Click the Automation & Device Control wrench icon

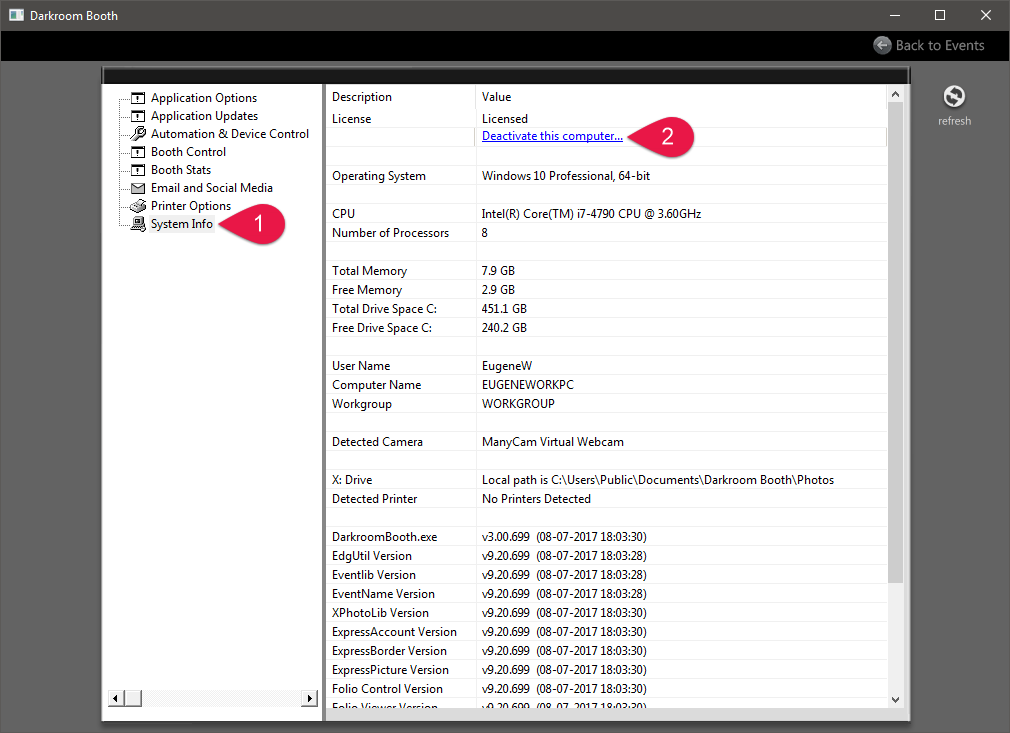click(x=138, y=133)
